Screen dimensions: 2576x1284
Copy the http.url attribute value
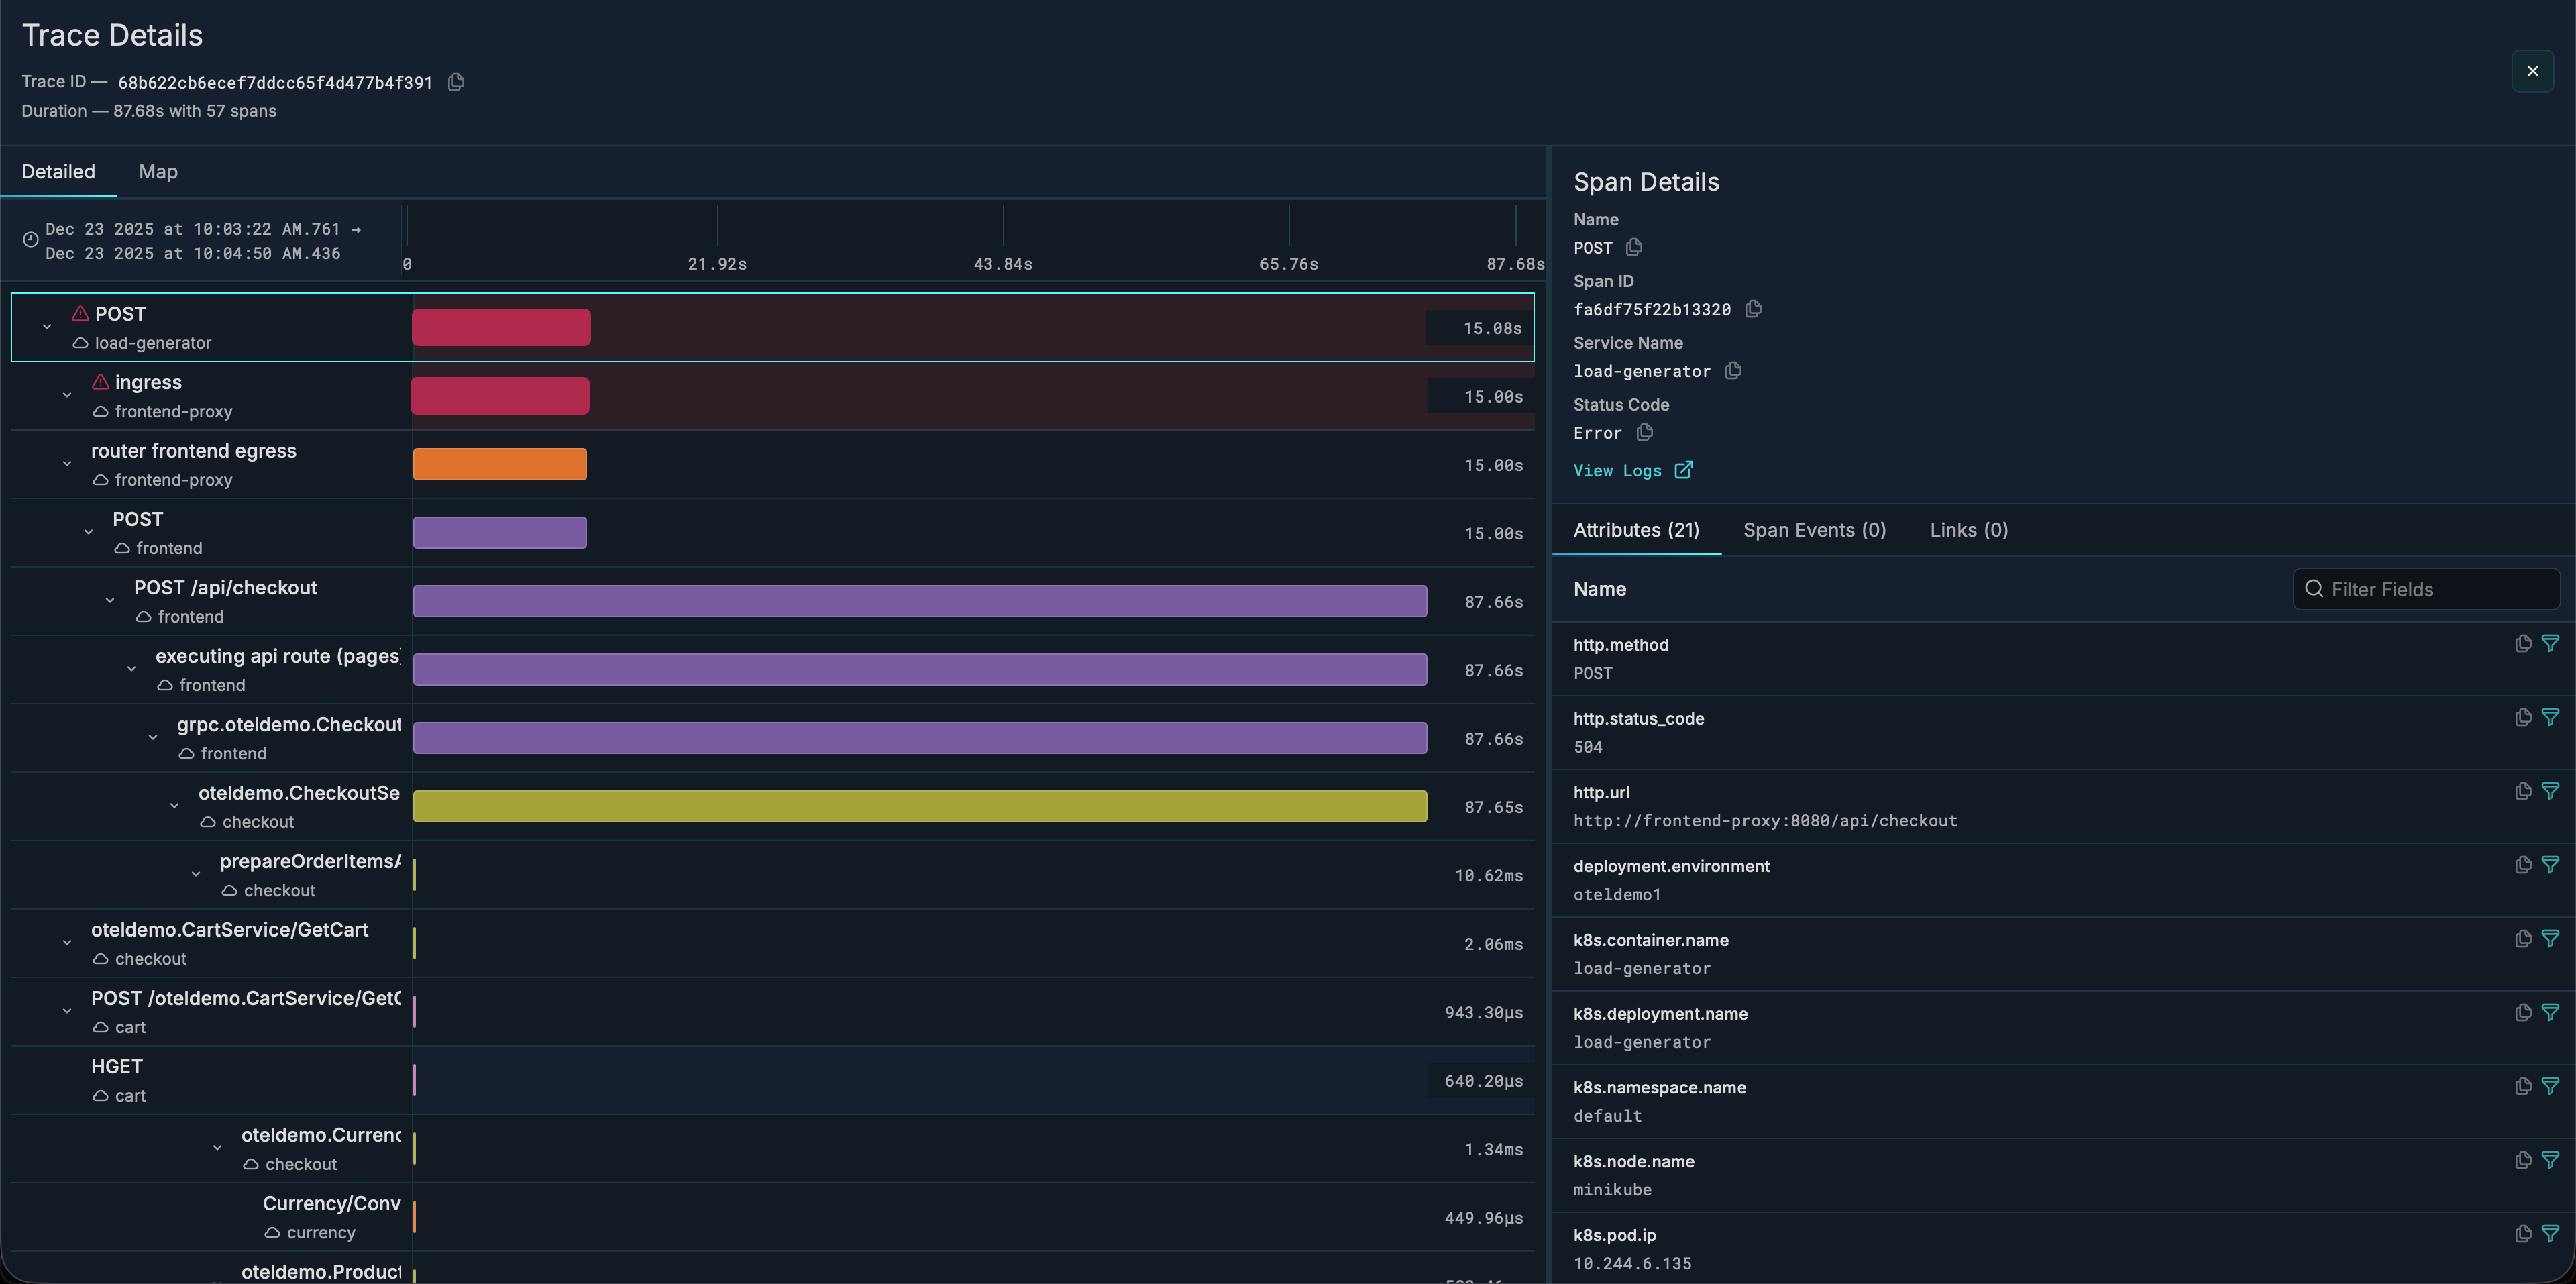coord(2523,791)
